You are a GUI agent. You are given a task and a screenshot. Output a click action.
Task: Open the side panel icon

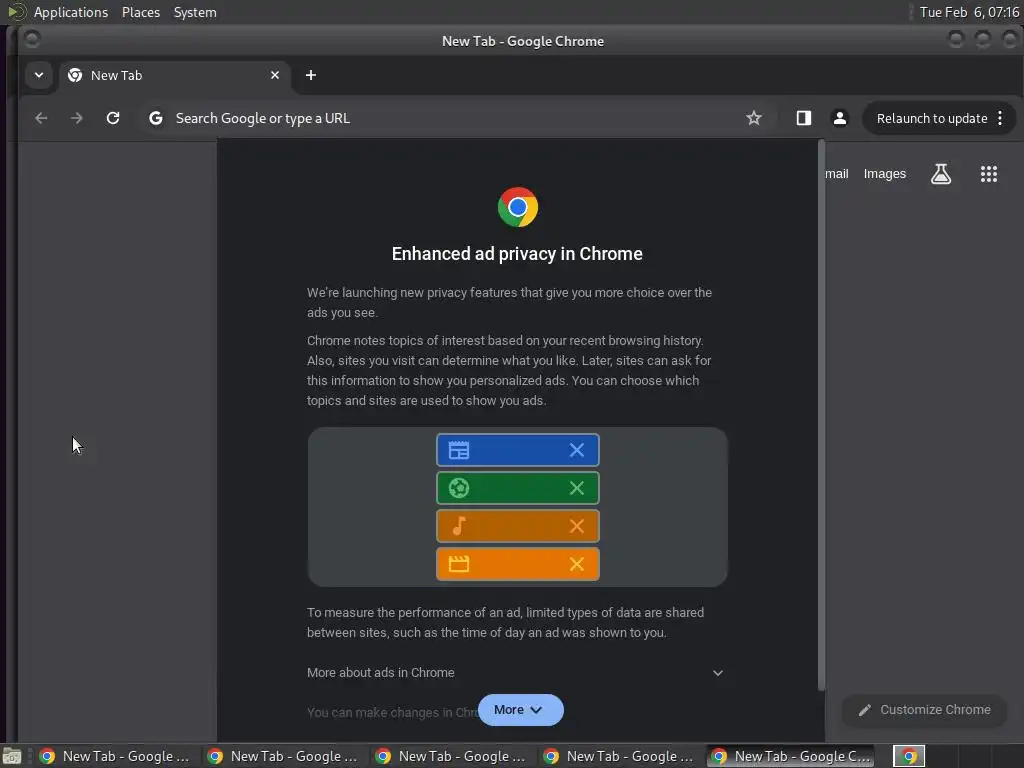coord(804,118)
